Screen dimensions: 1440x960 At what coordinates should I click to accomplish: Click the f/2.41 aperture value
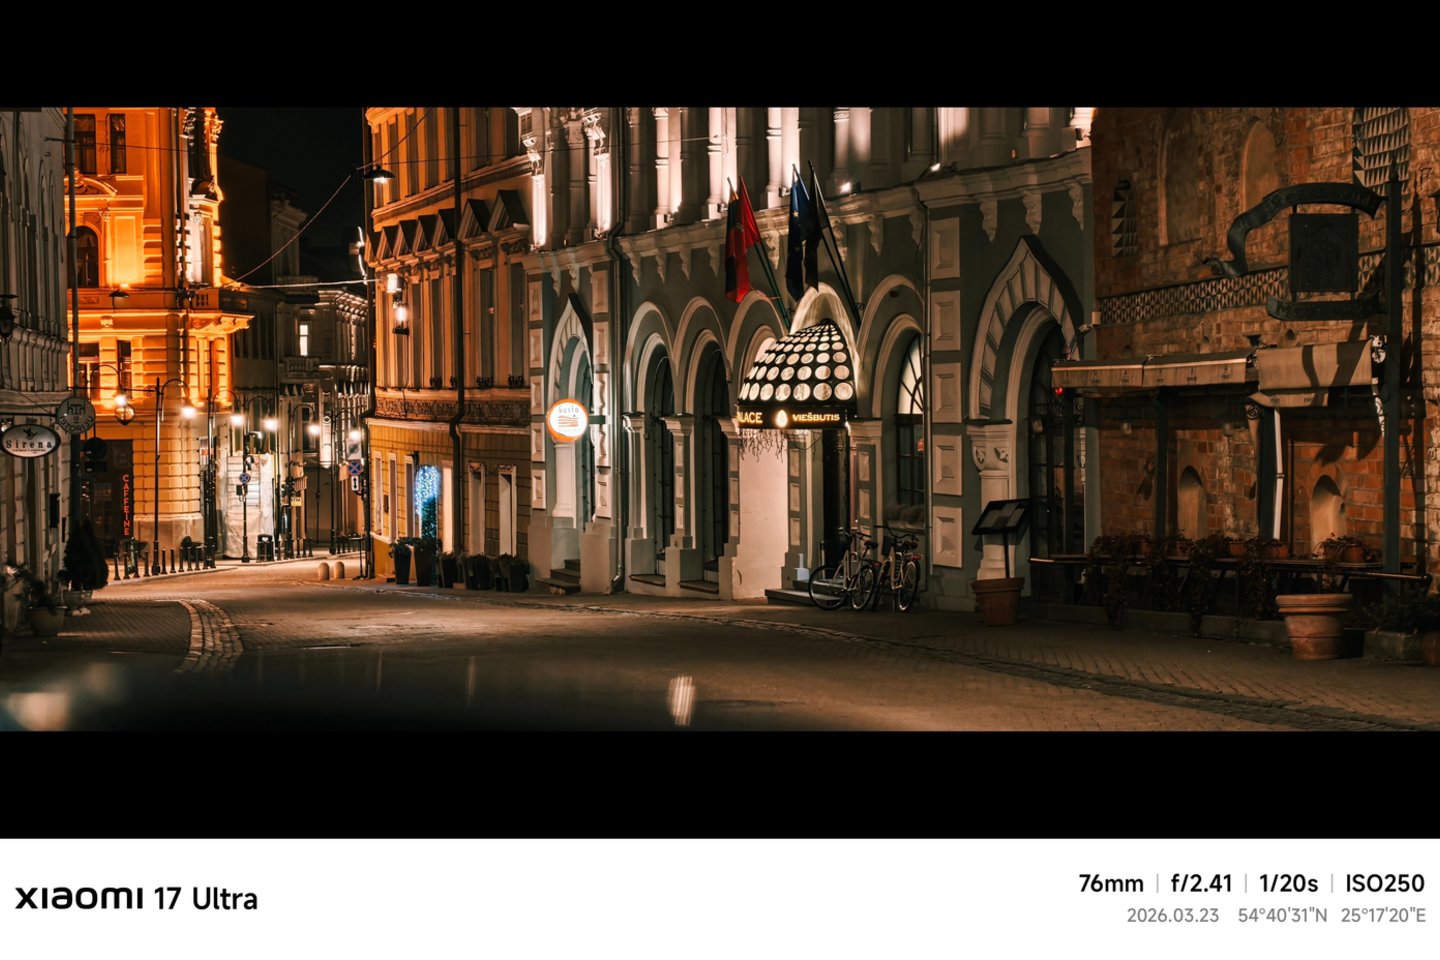point(1201,883)
